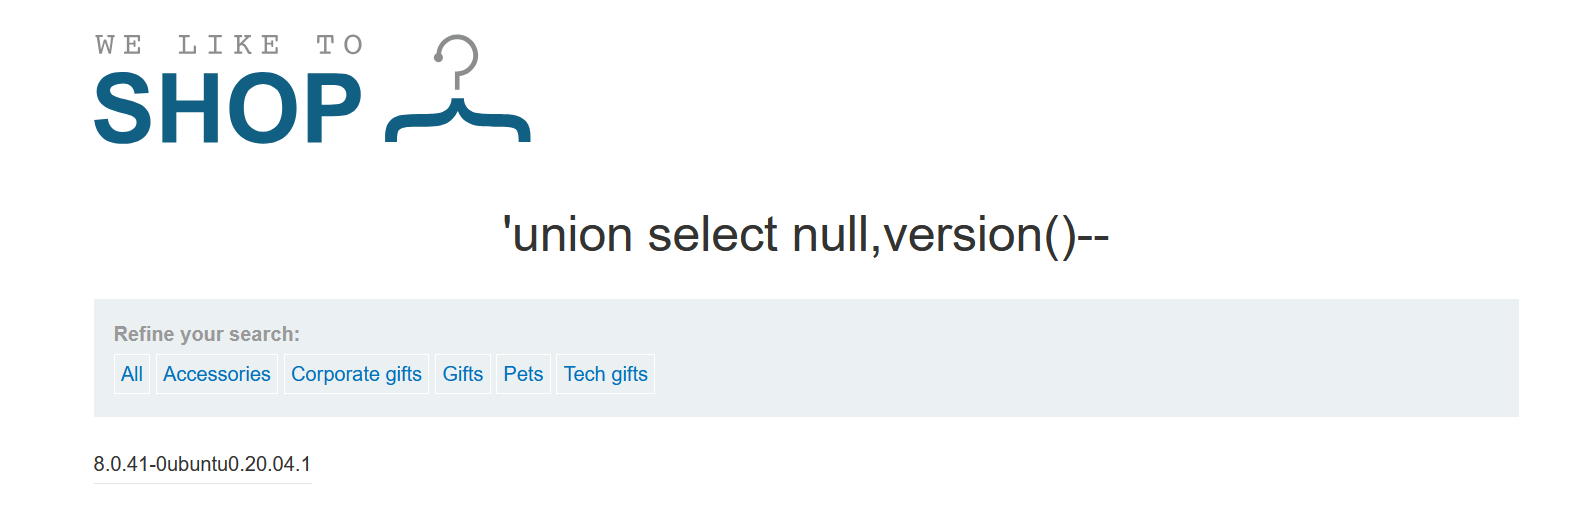The height and width of the screenshot is (518, 1587).
Task: Click the 0ubuntu0.20.04.1 portion of the result
Action: pyautogui.click(x=233, y=464)
